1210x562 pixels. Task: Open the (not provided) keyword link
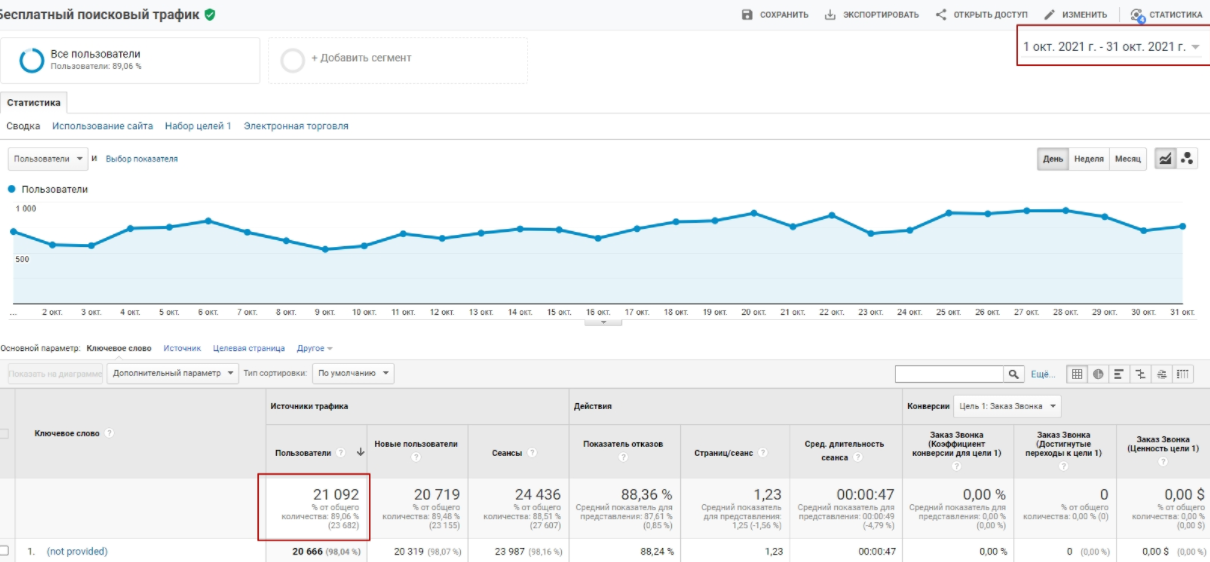pos(77,551)
